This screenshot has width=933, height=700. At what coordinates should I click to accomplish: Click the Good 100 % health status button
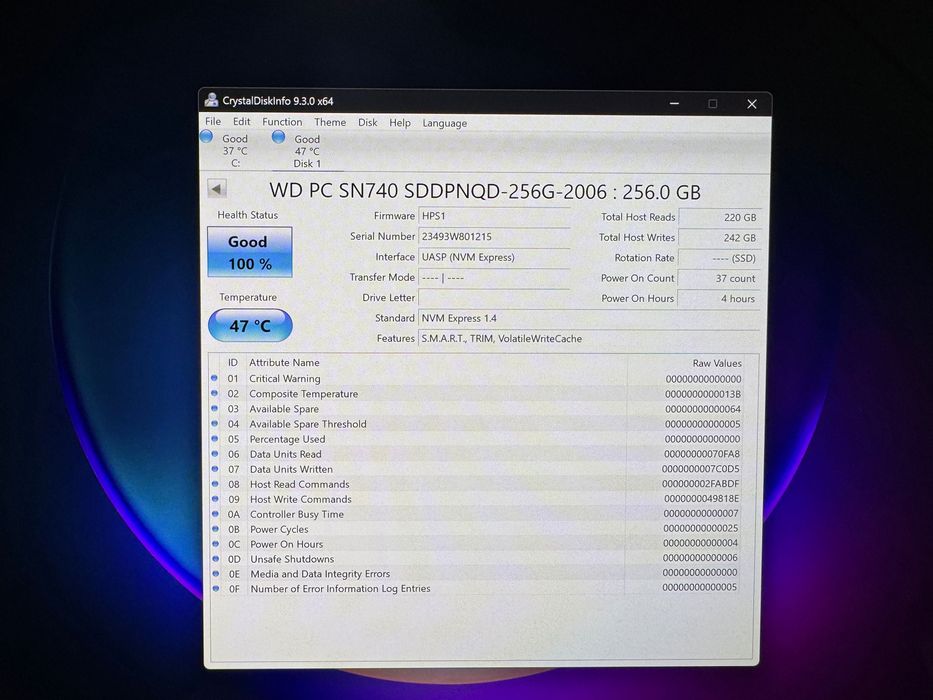pos(249,252)
